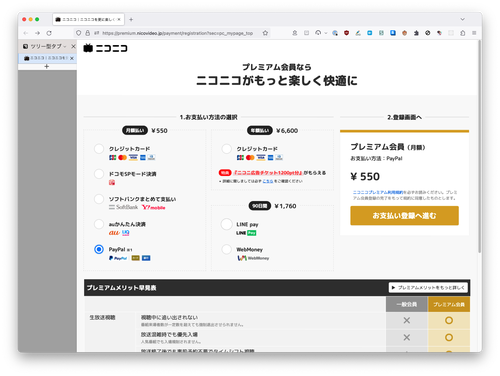Click ニコニコ広告チケット1200pt分 link
This screenshot has height=376, width=500.
pyautogui.click(x=268, y=173)
